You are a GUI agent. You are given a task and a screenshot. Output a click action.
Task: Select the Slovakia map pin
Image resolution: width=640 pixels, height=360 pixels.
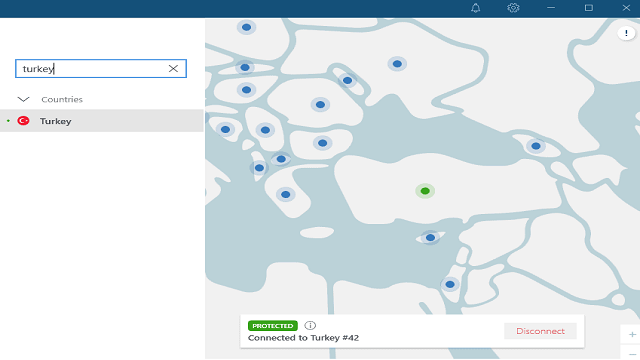[245, 67]
